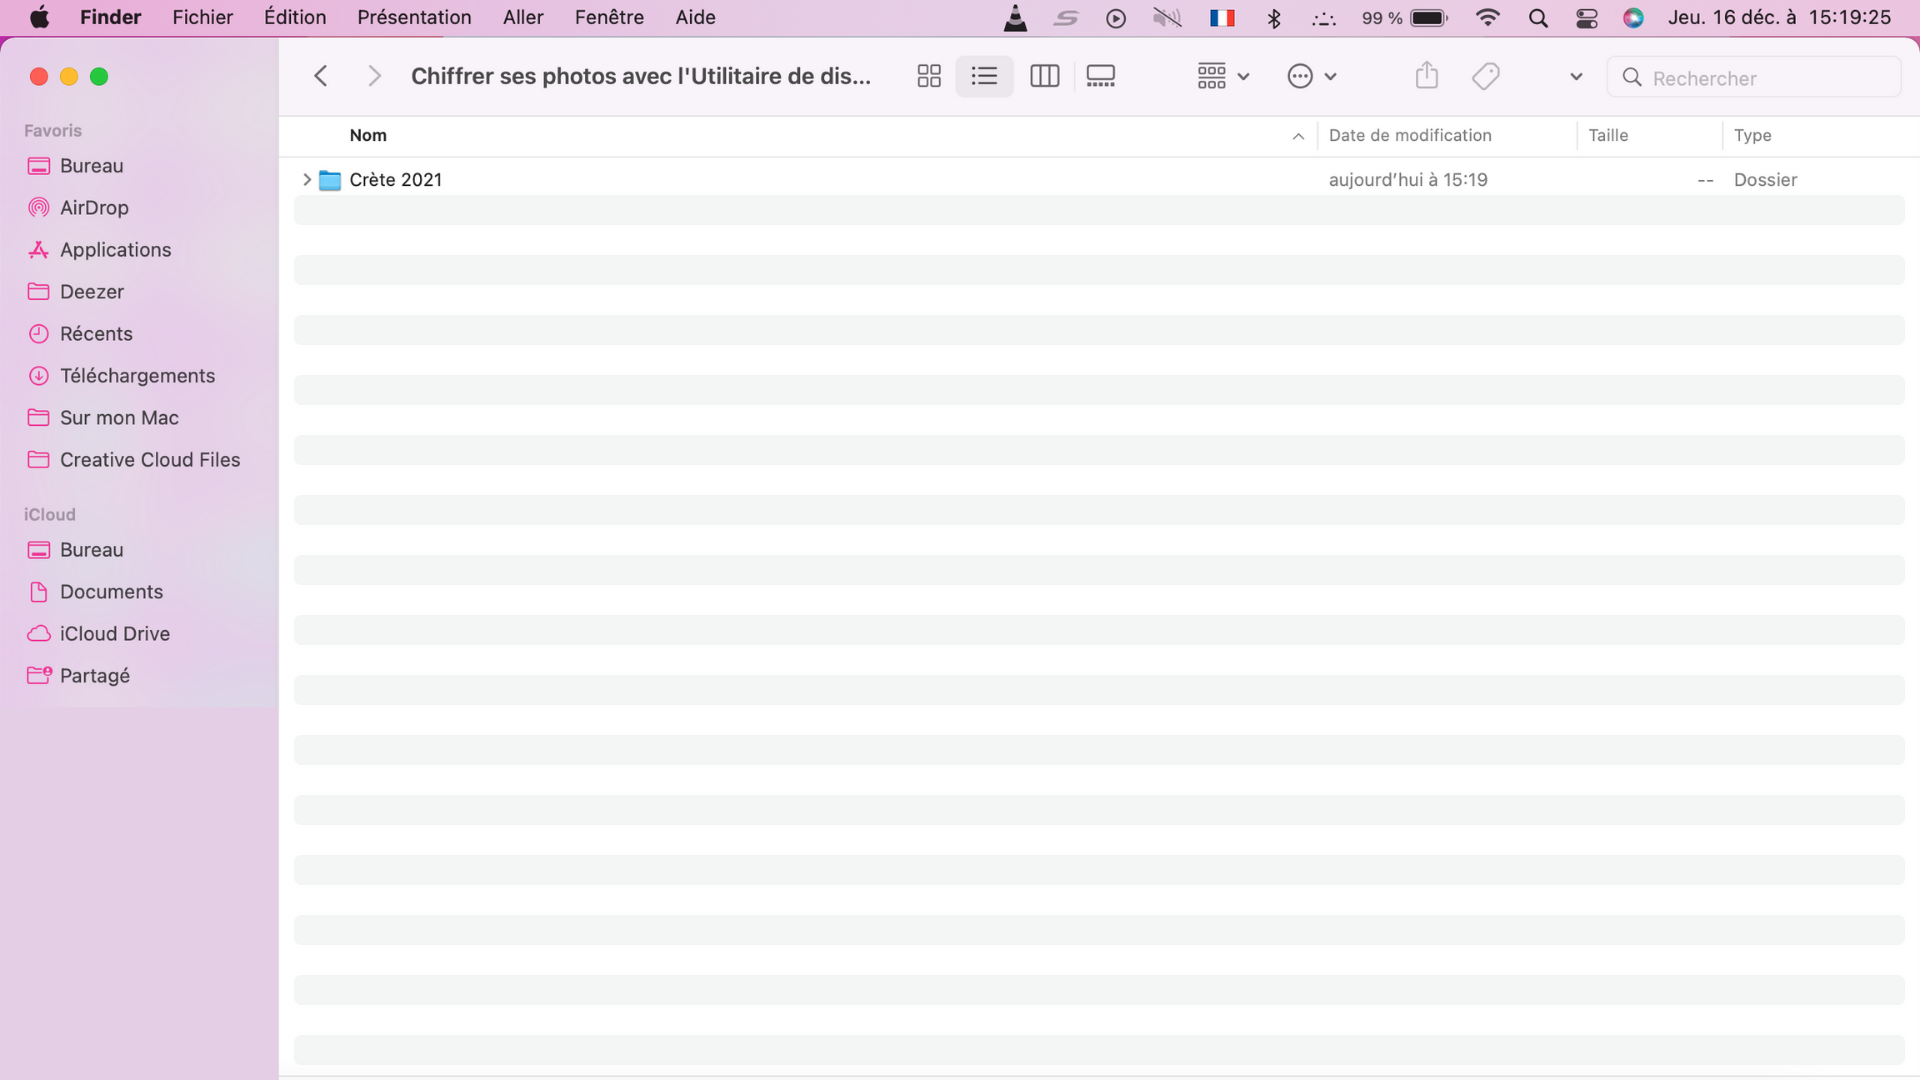Open iCloud Drive in the sidebar
This screenshot has width=1920, height=1080.
(x=114, y=634)
